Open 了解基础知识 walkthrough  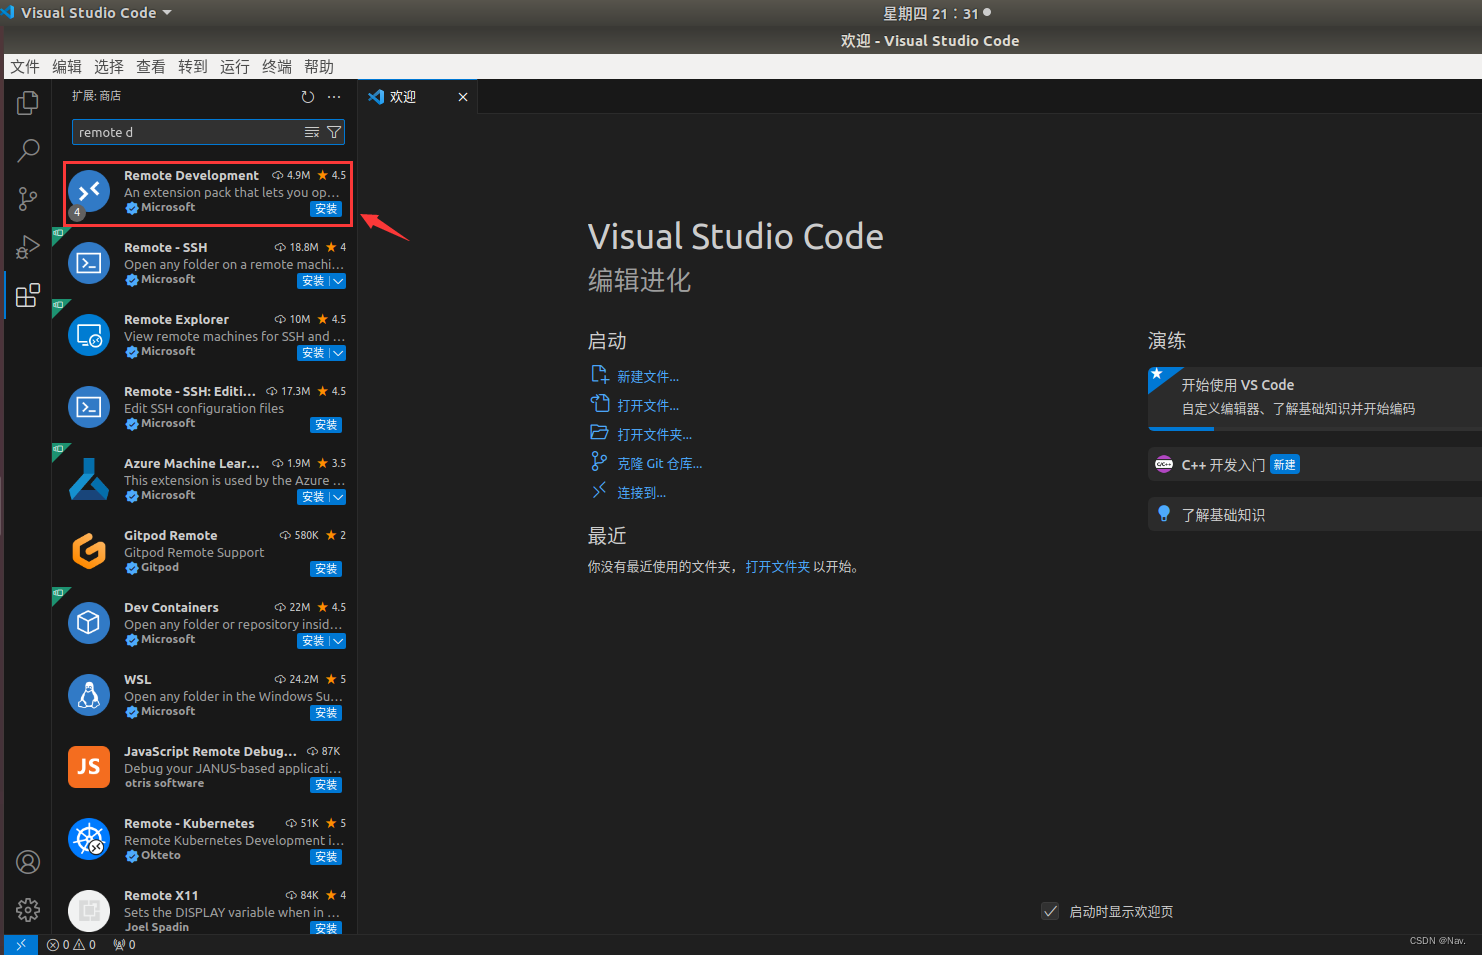[x=1314, y=515]
